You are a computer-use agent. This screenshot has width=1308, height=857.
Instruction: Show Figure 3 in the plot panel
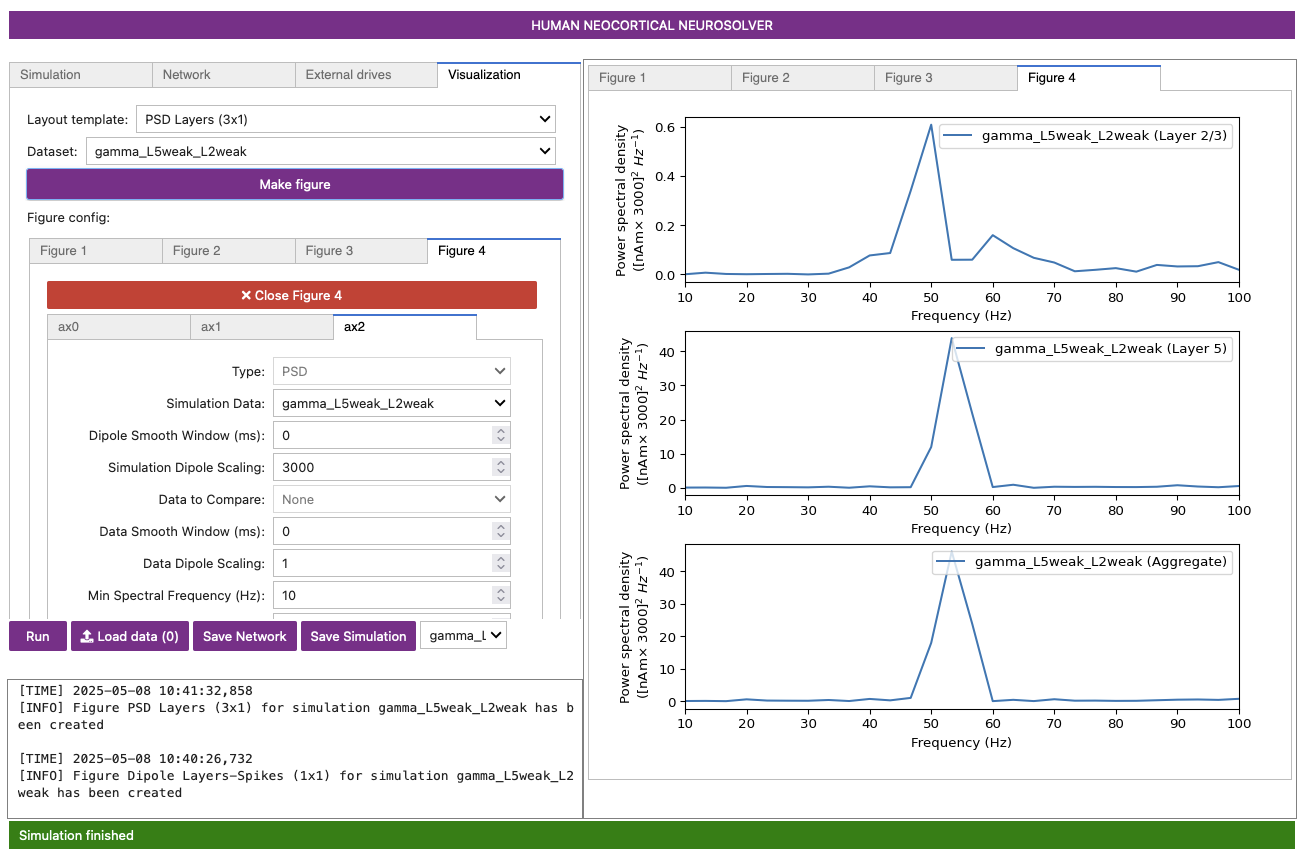pyautogui.click(x=945, y=78)
